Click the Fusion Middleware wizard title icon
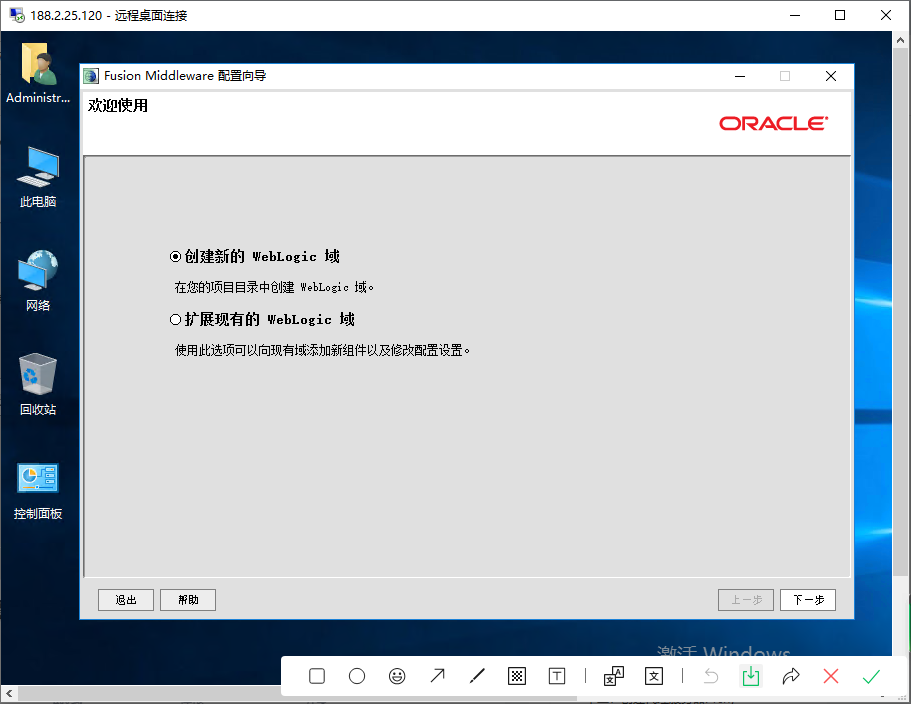 (x=91, y=76)
